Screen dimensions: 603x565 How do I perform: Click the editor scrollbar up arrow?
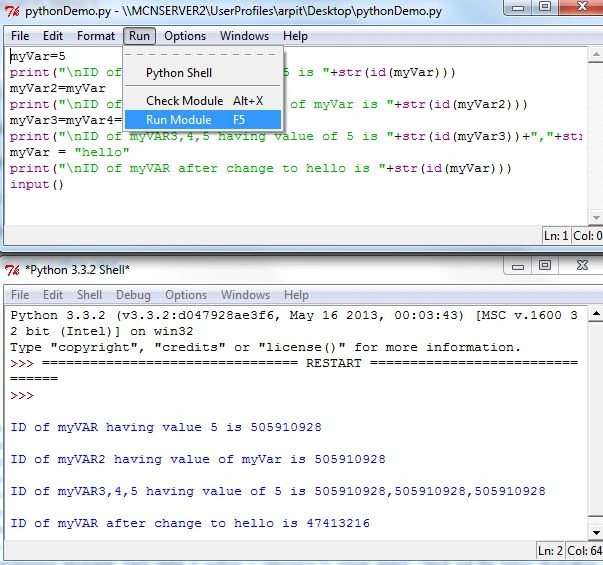[x=596, y=55]
